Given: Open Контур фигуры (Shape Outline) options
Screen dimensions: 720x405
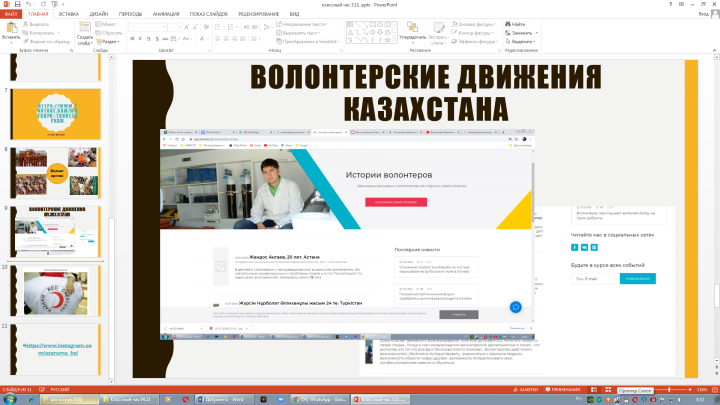Looking at the screenshot, I should 472,33.
